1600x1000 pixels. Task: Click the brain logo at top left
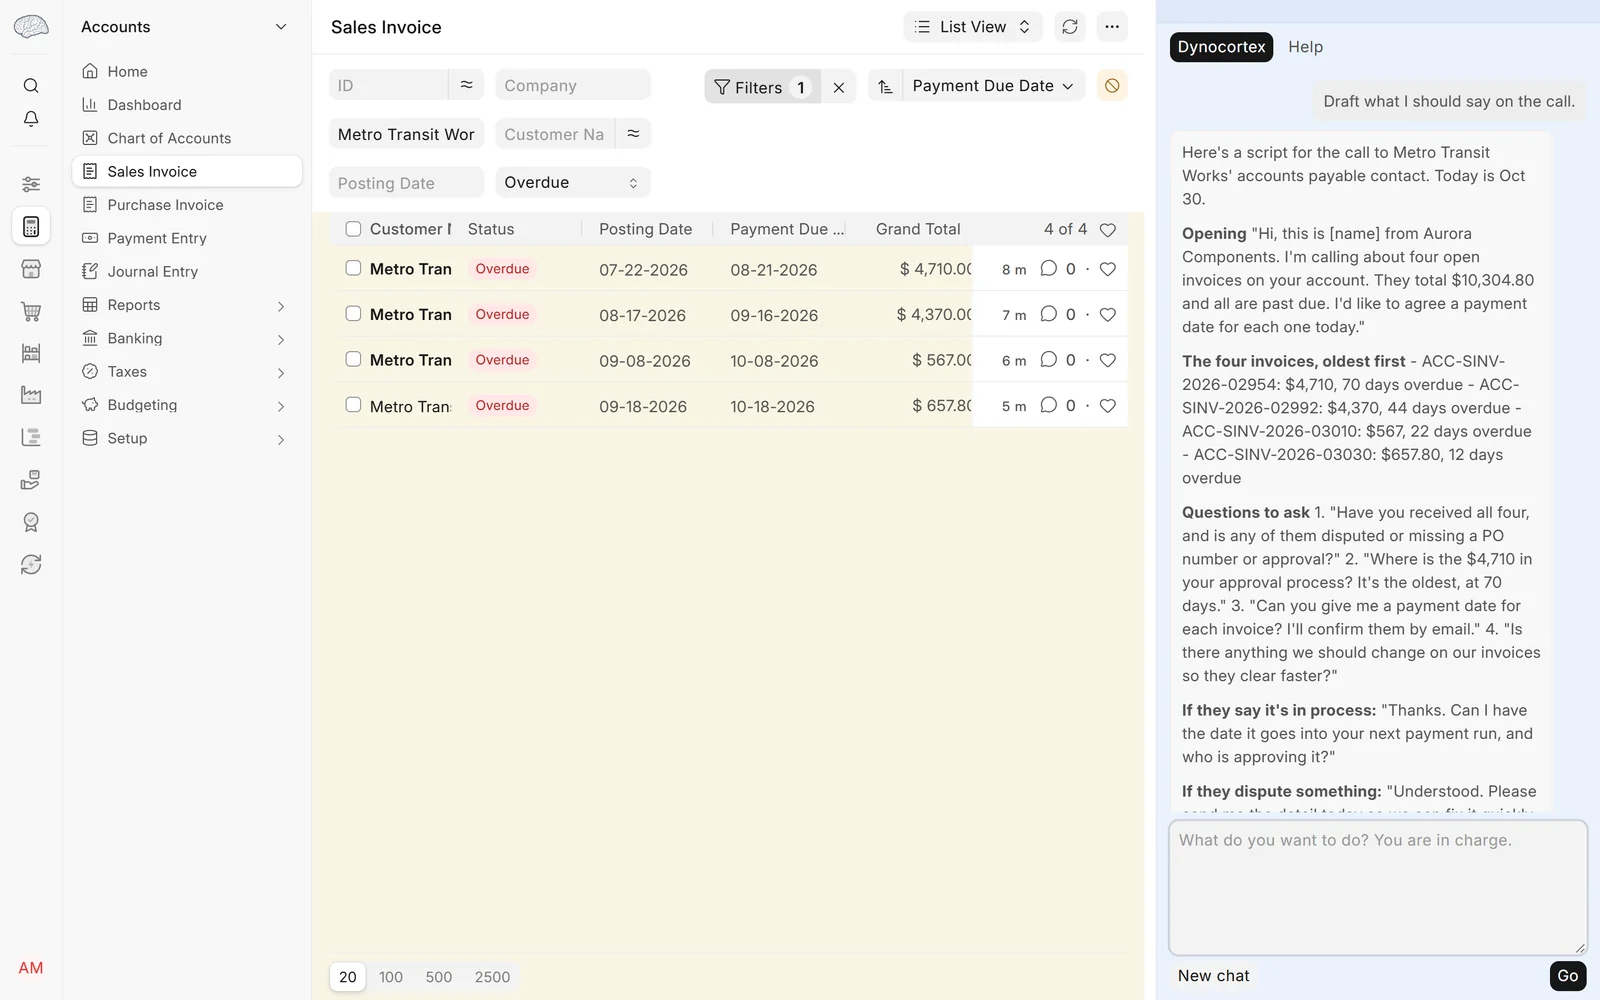[x=31, y=27]
